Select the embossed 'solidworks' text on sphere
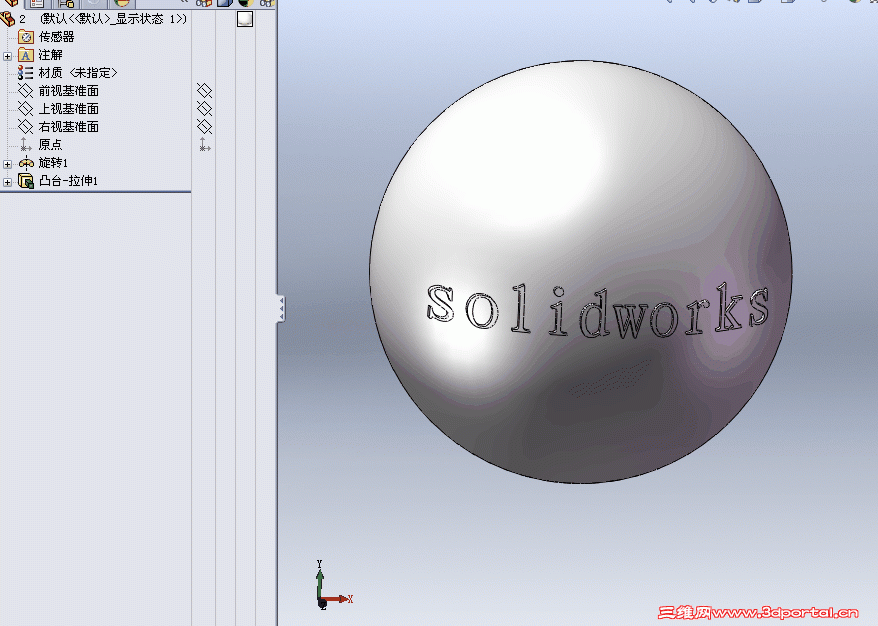The image size is (878, 626). pyautogui.click(x=598, y=310)
